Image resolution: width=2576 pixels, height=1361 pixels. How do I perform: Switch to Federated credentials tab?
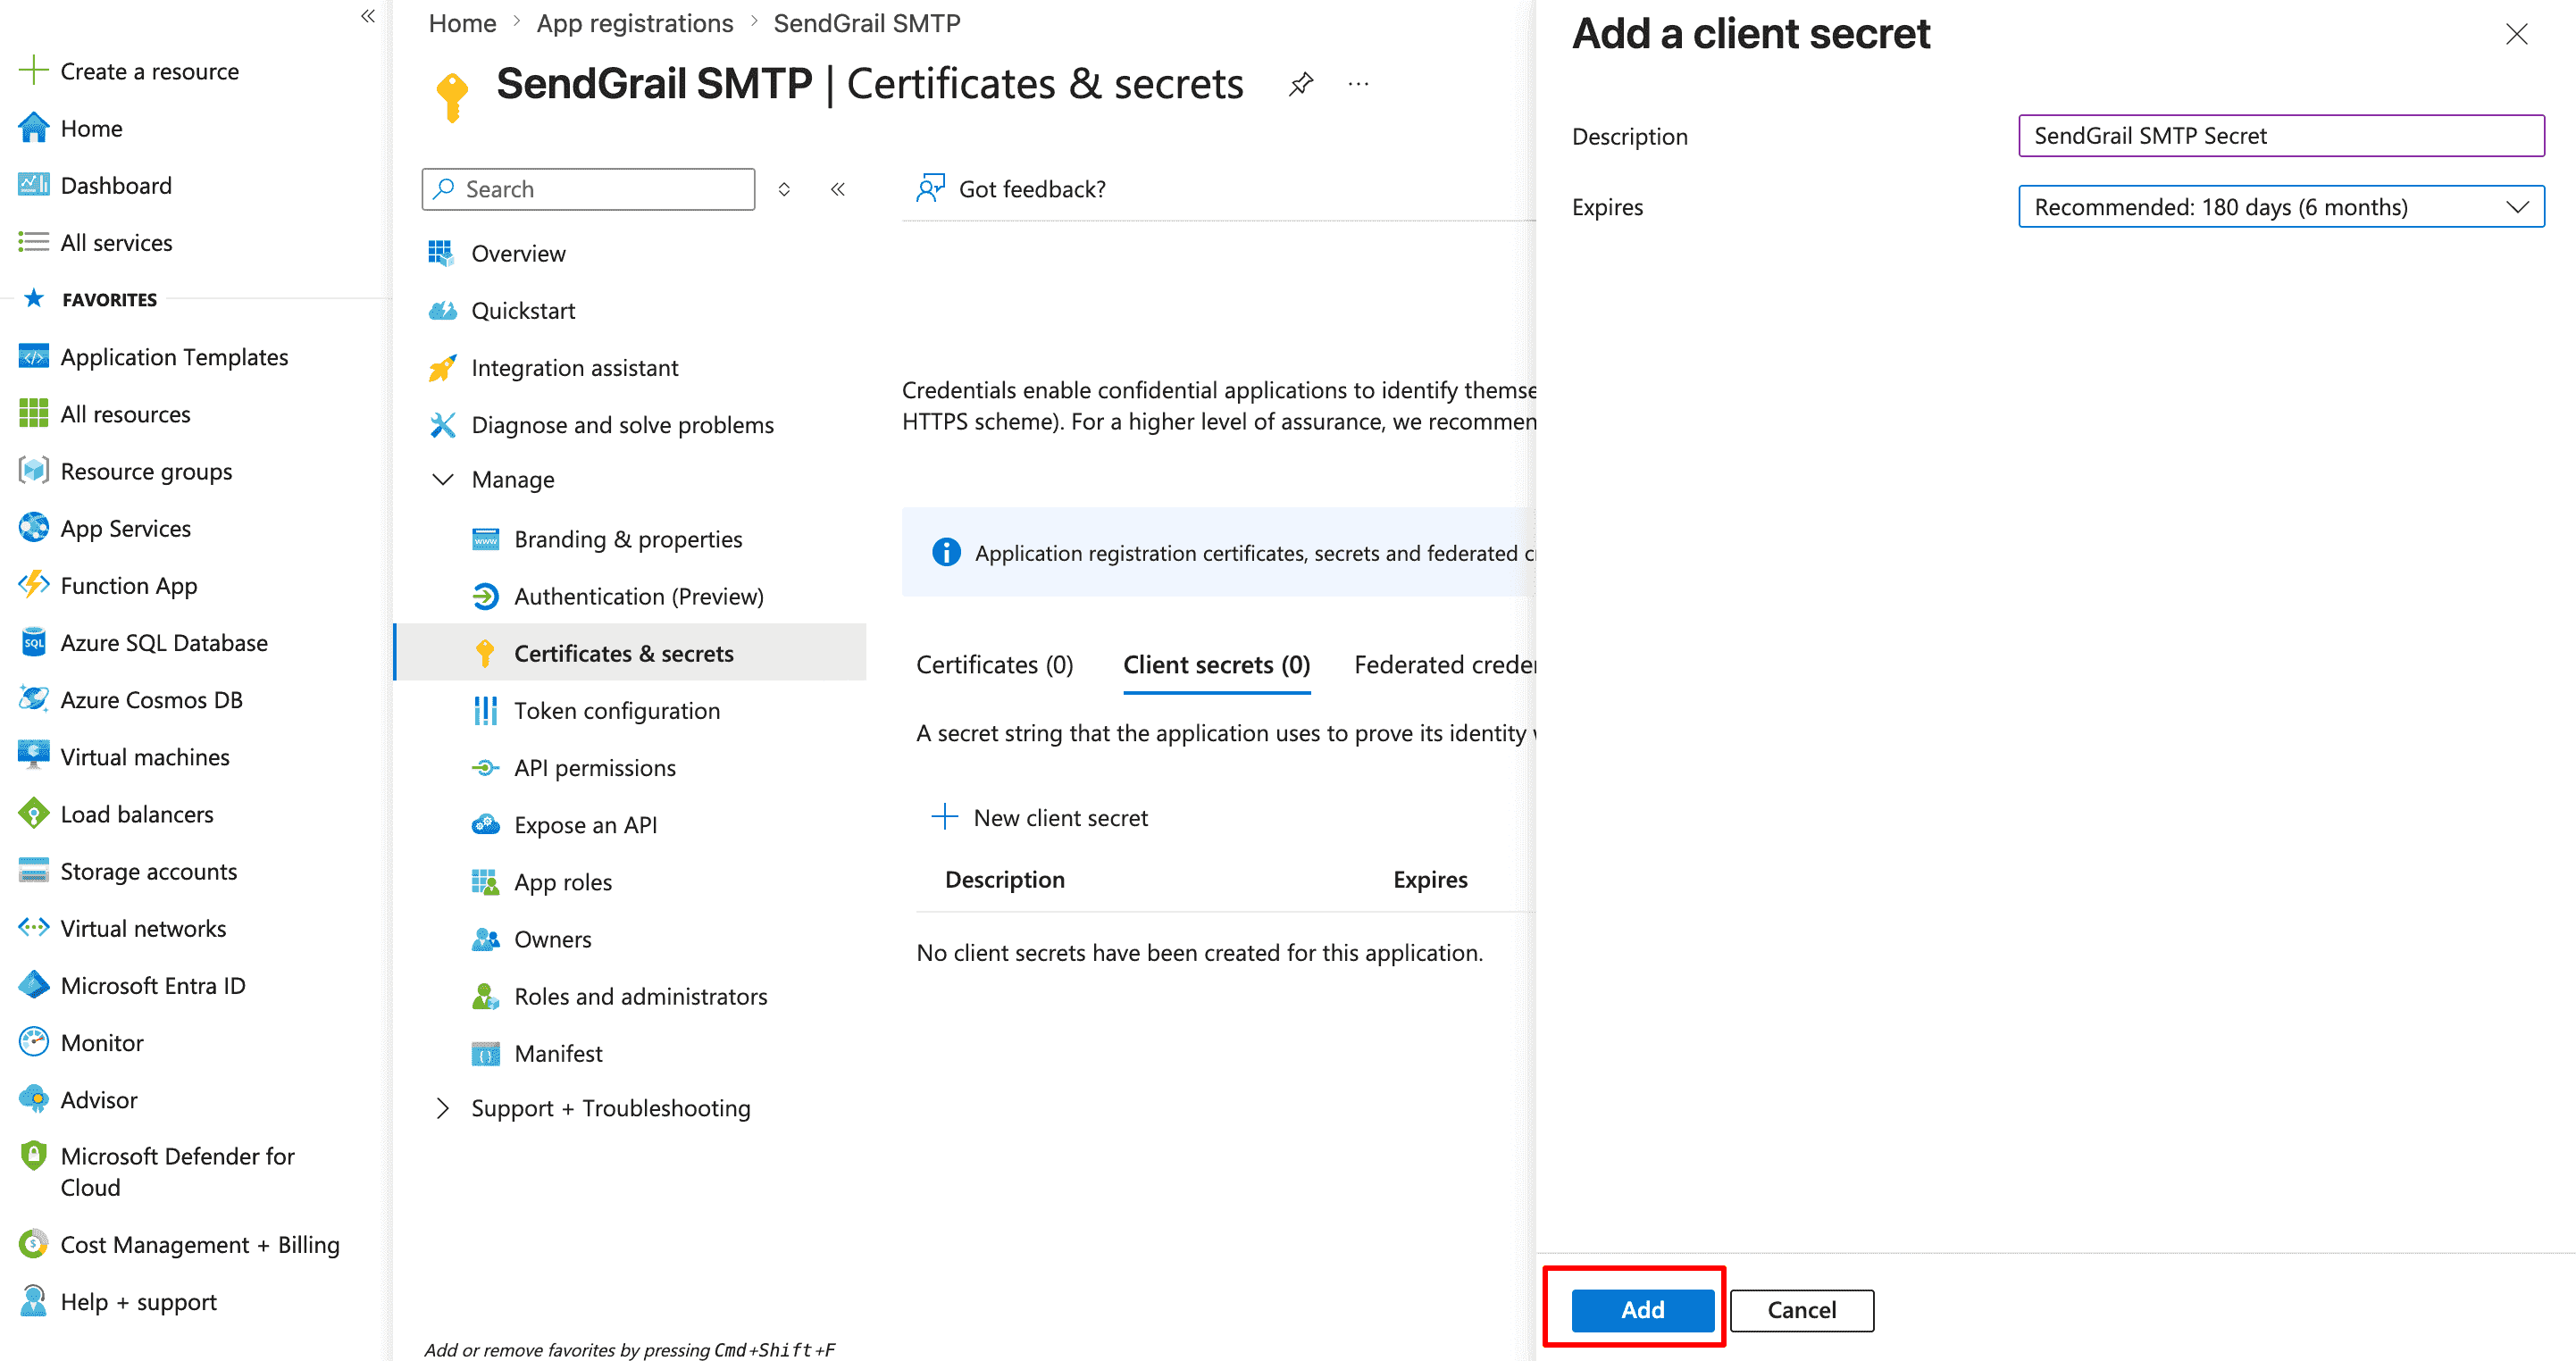click(1445, 665)
